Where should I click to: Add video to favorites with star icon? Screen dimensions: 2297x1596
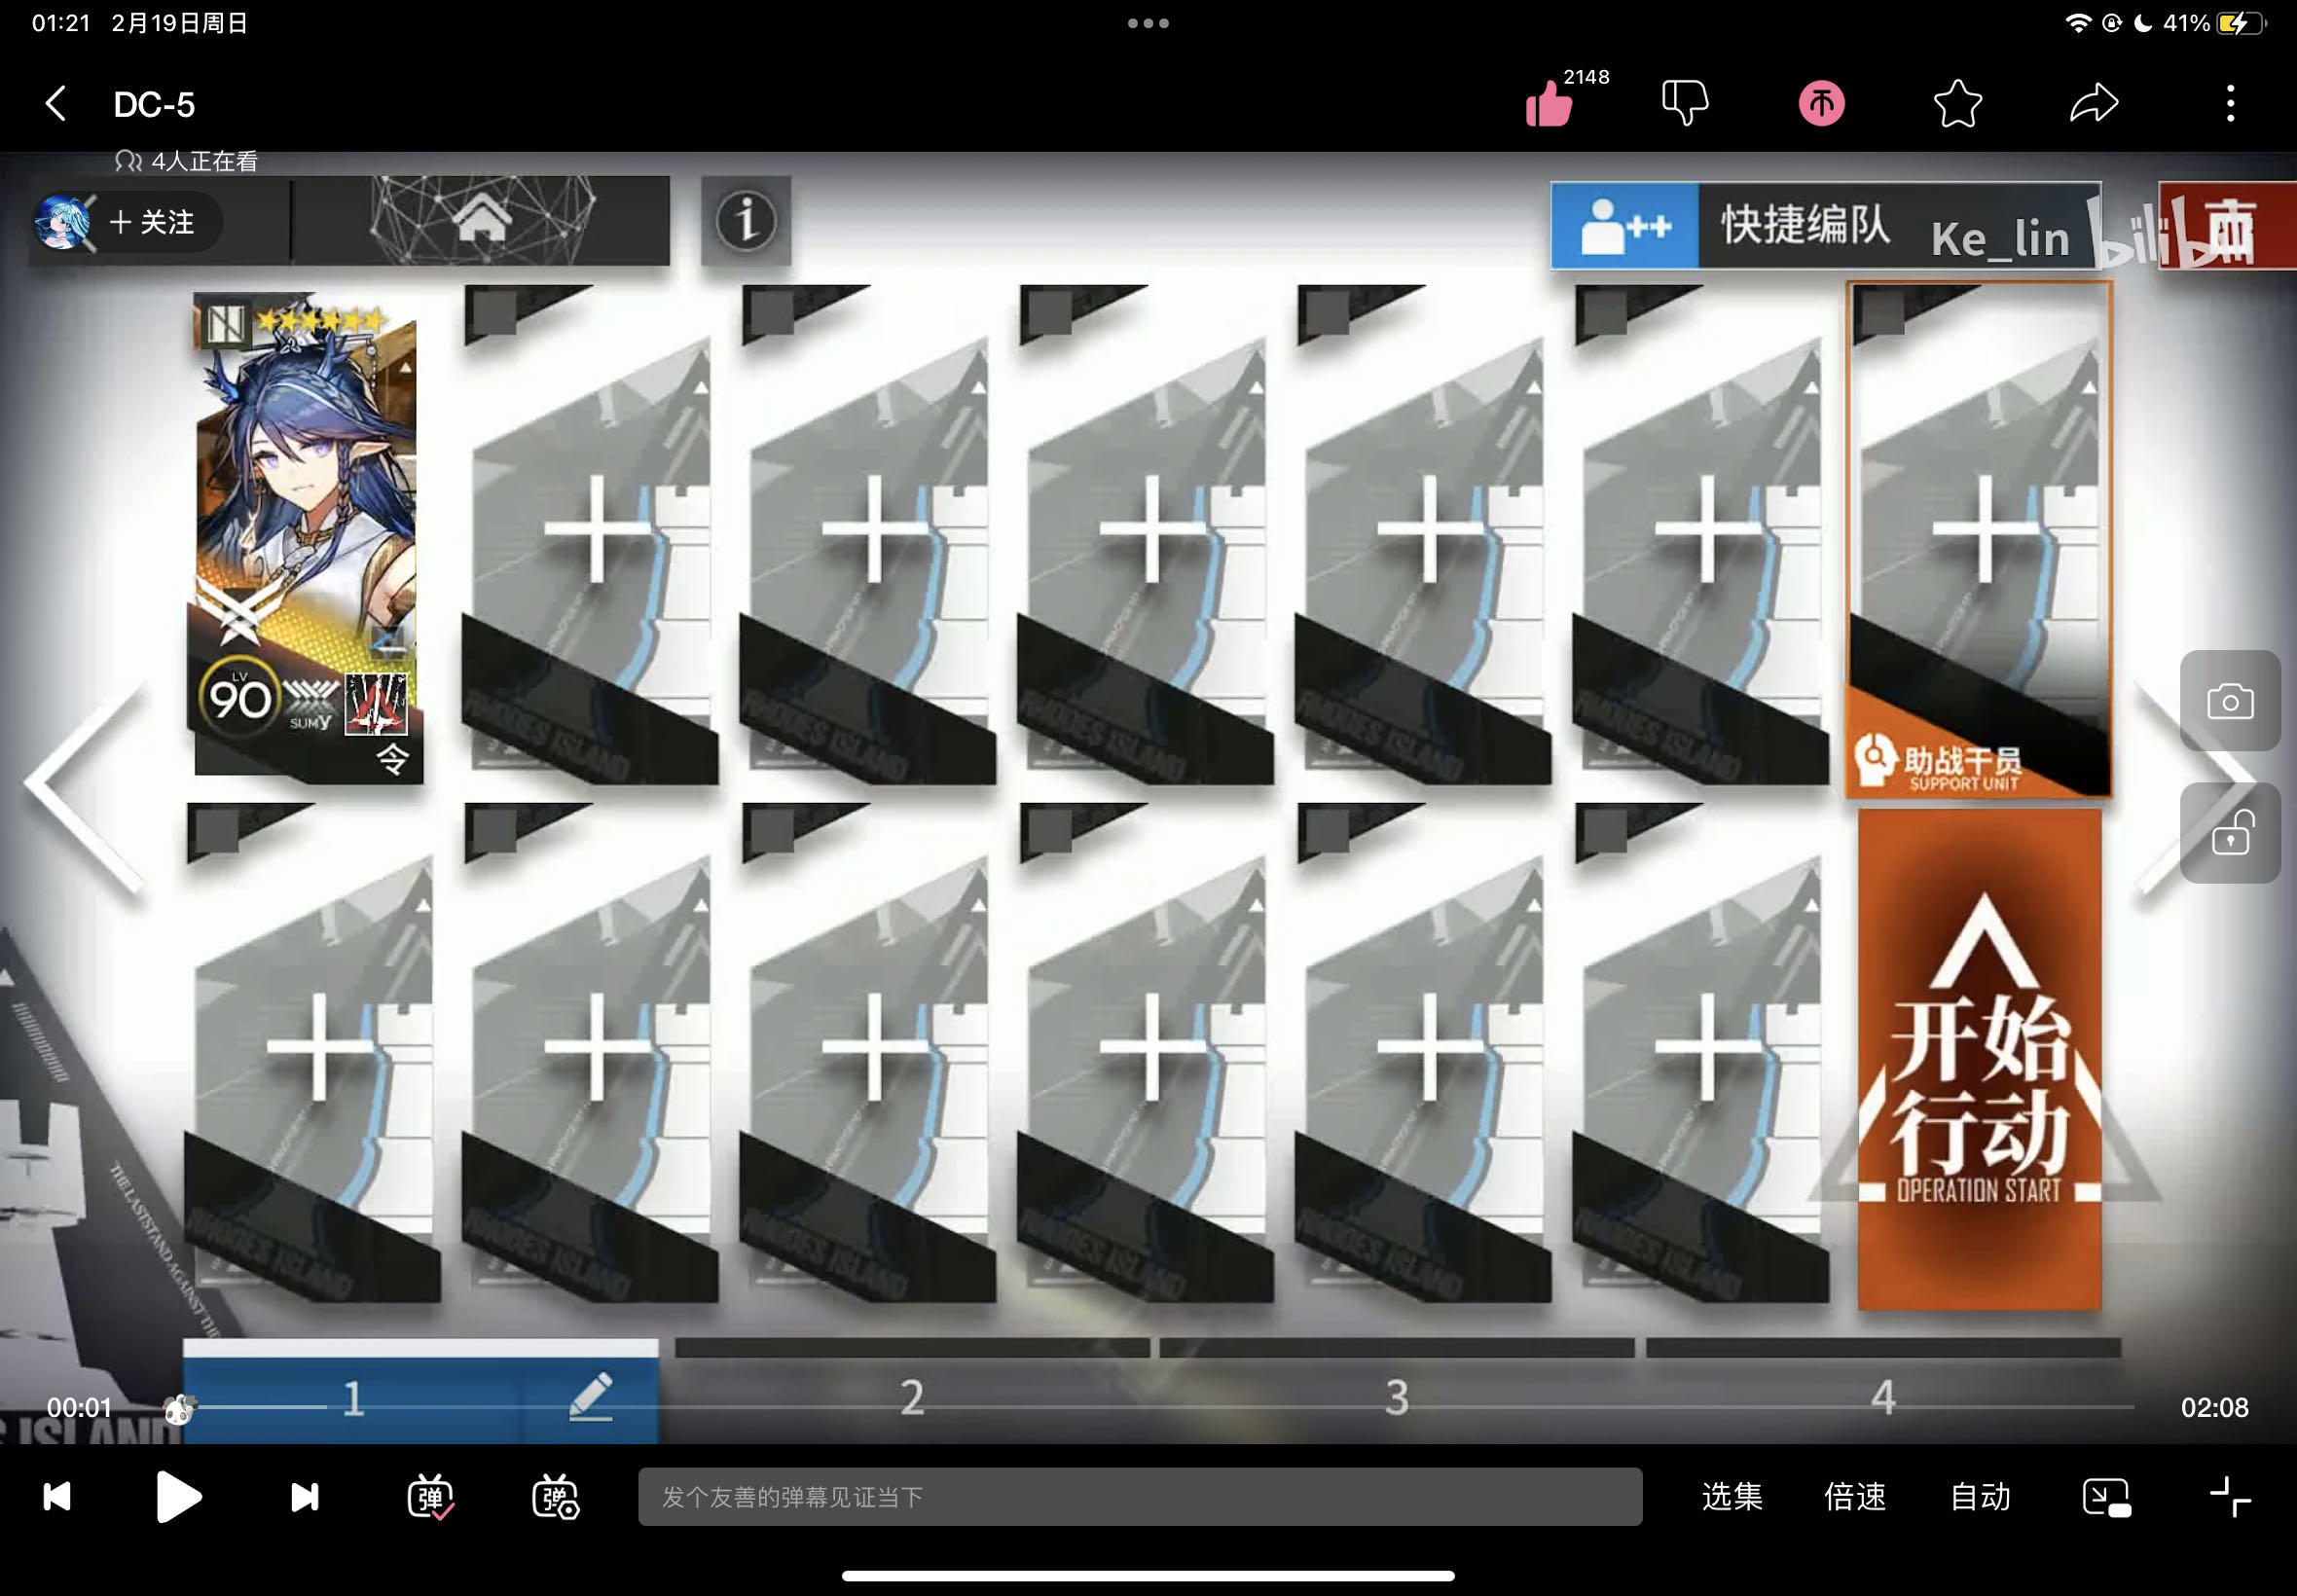[1957, 103]
